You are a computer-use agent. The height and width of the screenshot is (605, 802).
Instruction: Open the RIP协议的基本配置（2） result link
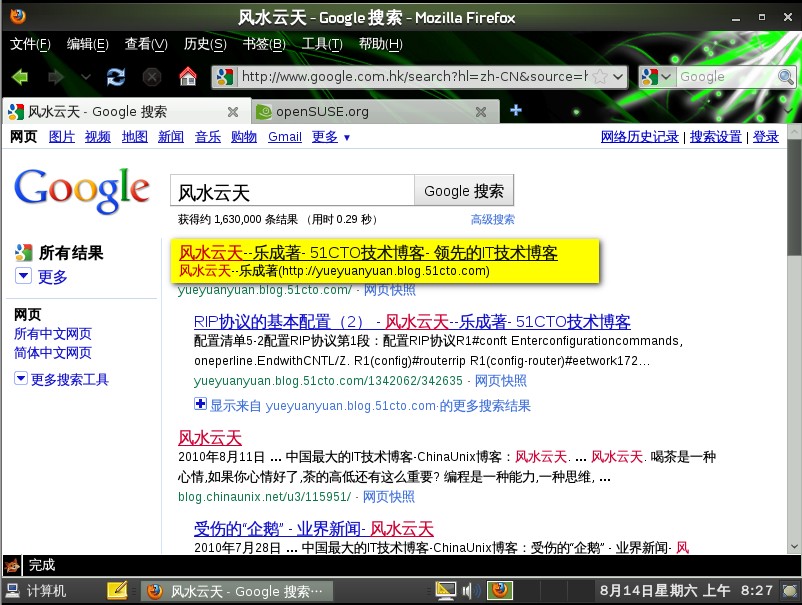(412, 322)
